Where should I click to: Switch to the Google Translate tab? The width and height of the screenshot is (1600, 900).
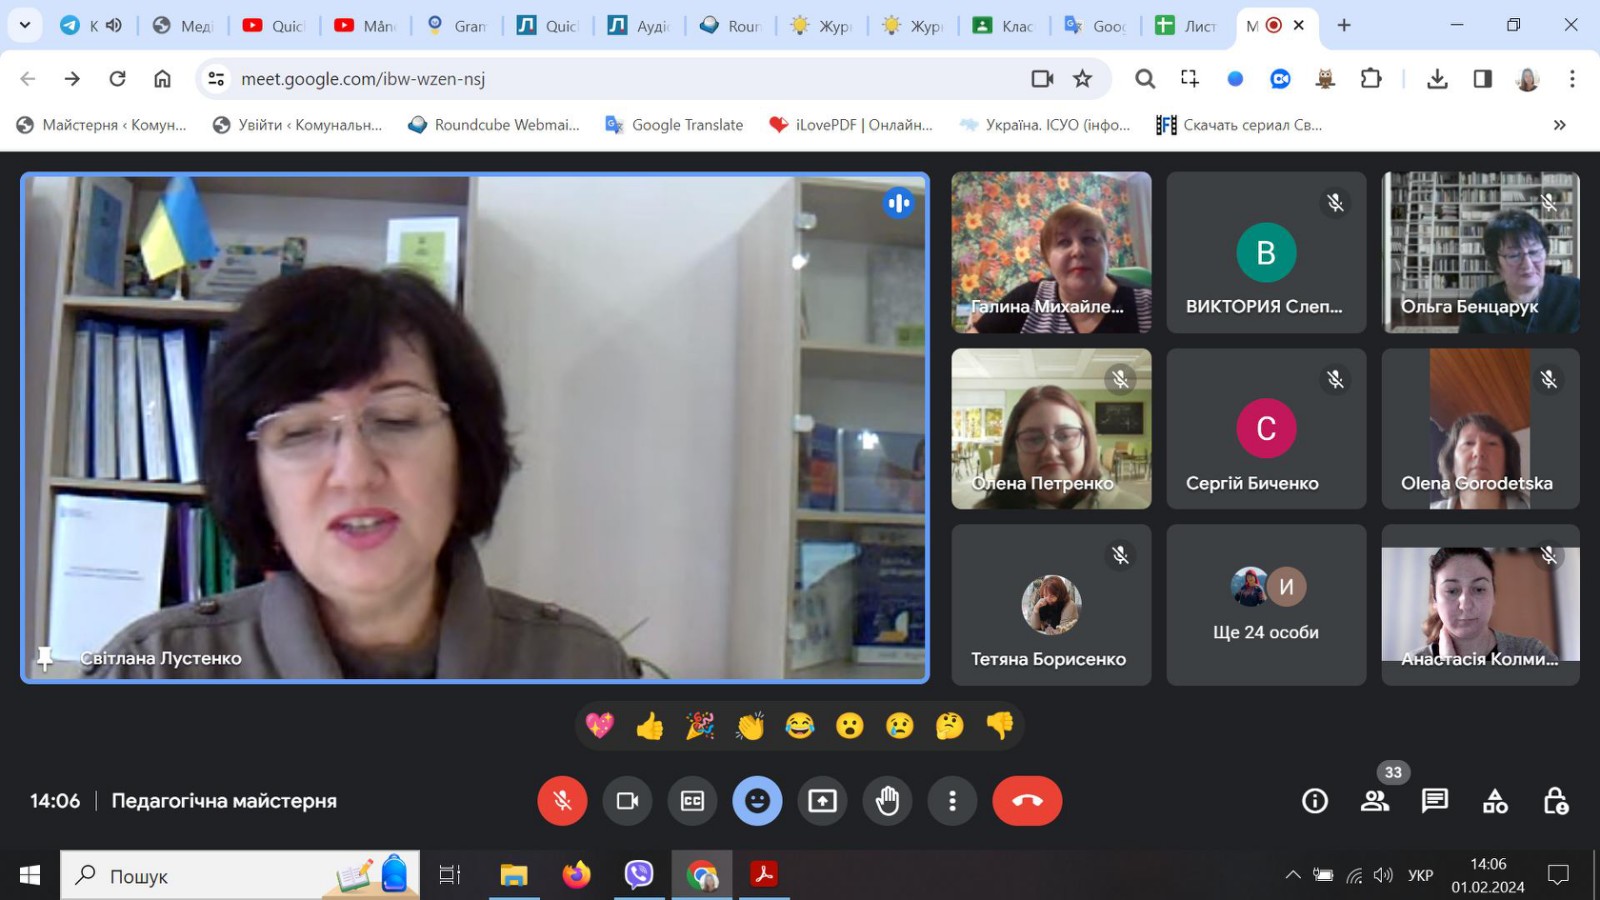click(1094, 26)
